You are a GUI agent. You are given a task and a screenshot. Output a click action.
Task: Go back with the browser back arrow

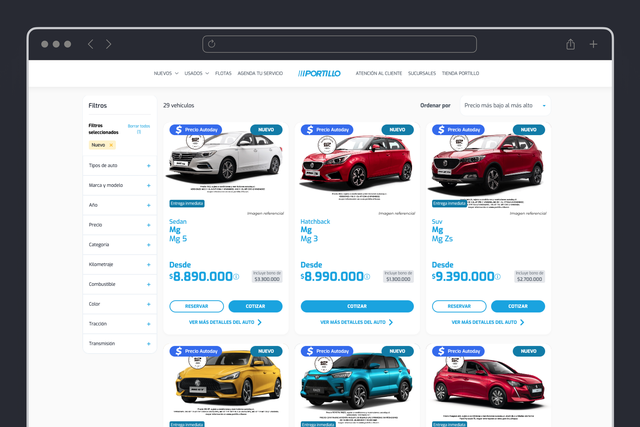pyautogui.click(x=91, y=44)
